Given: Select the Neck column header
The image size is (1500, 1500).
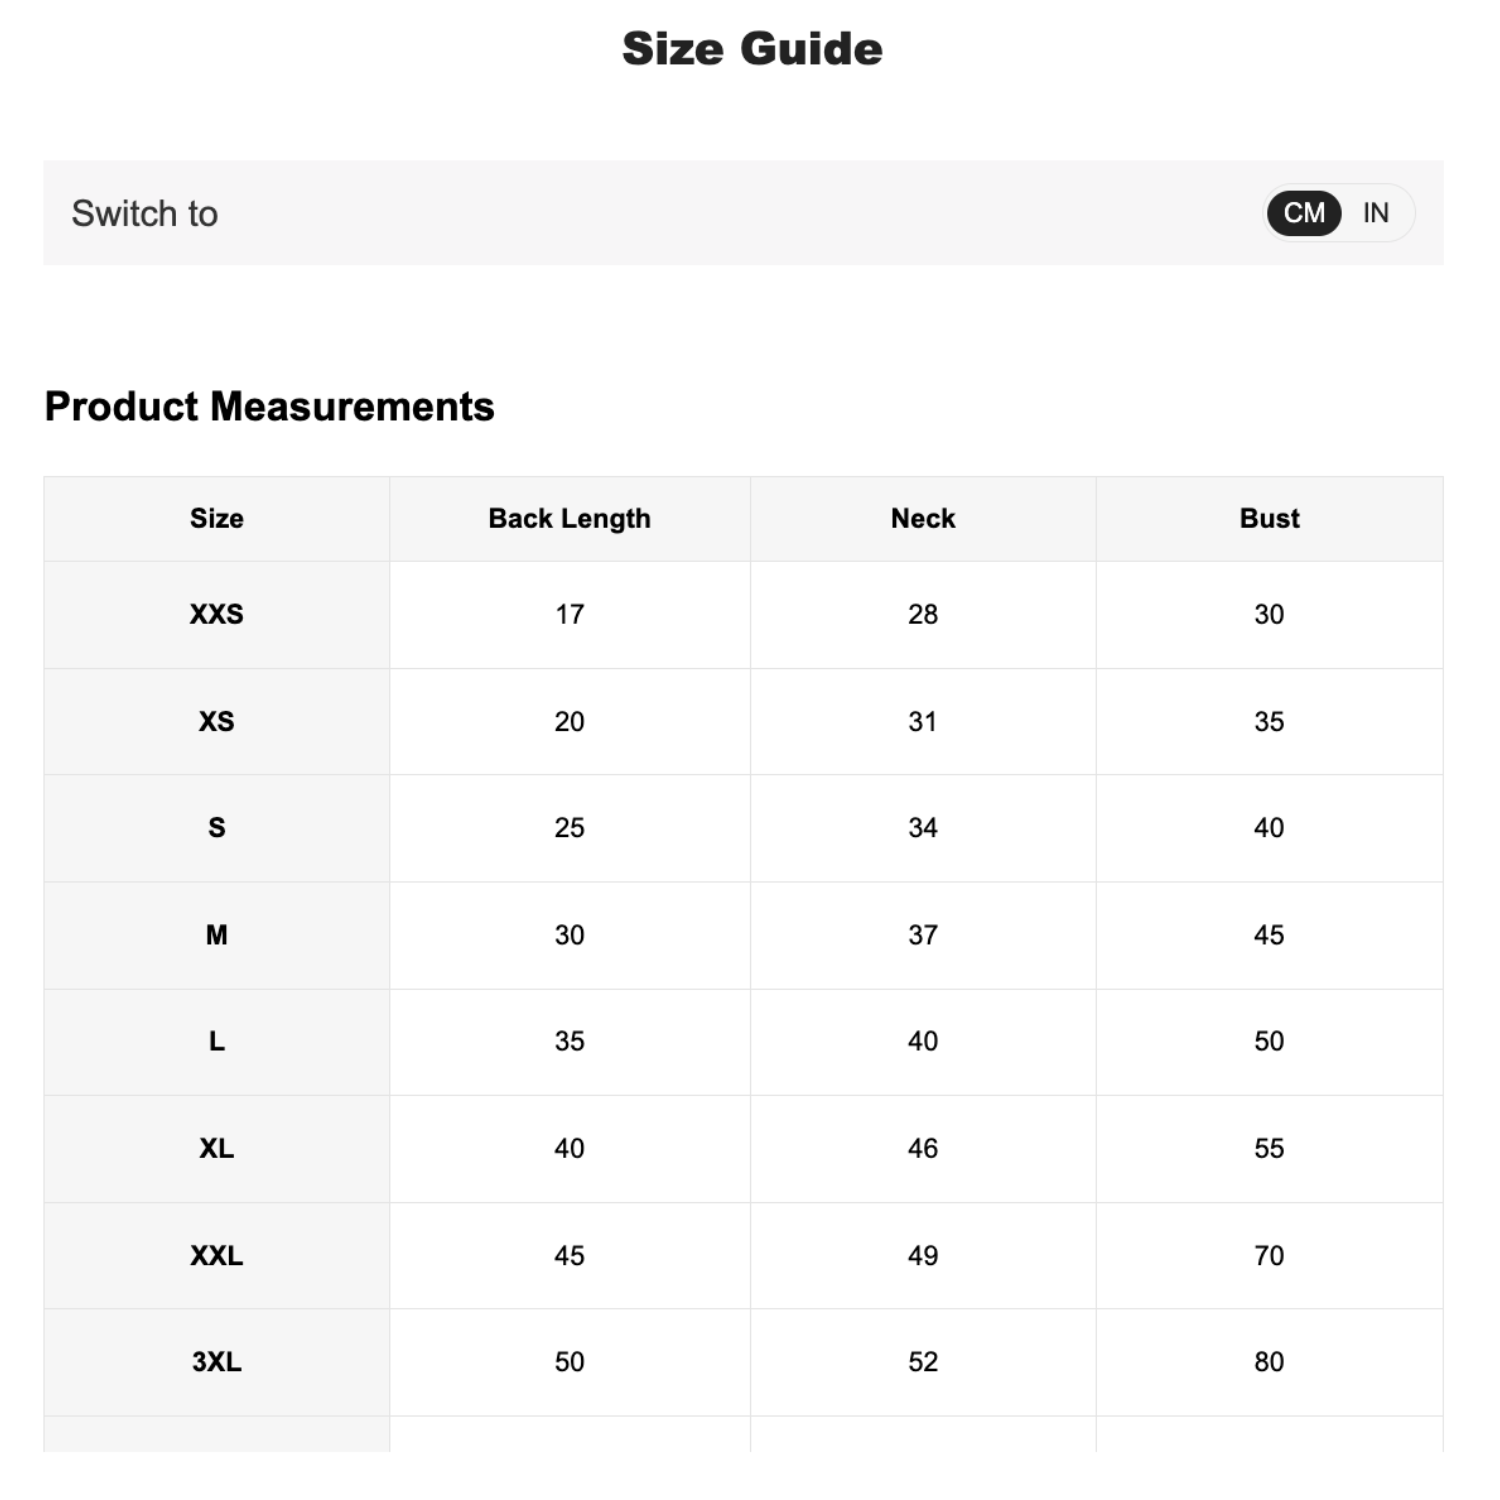Looking at the screenshot, I should [922, 518].
